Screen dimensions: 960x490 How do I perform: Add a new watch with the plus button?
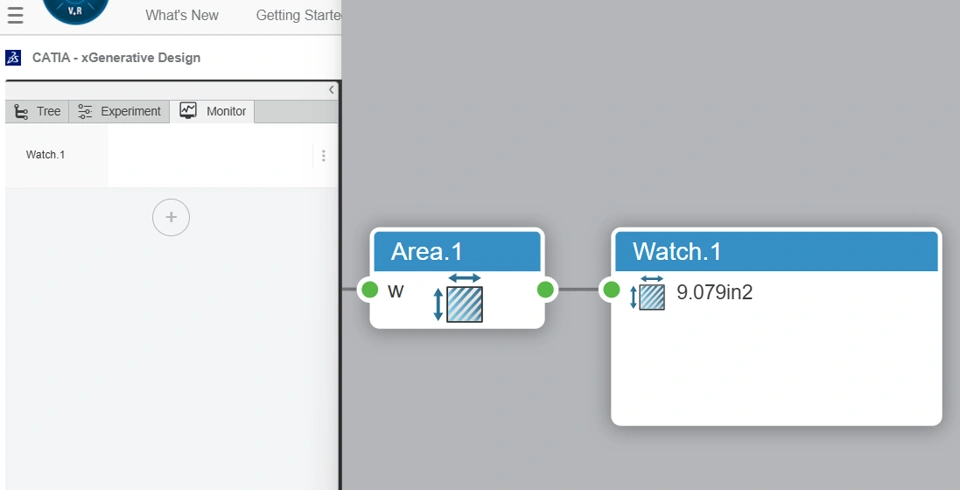click(171, 217)
